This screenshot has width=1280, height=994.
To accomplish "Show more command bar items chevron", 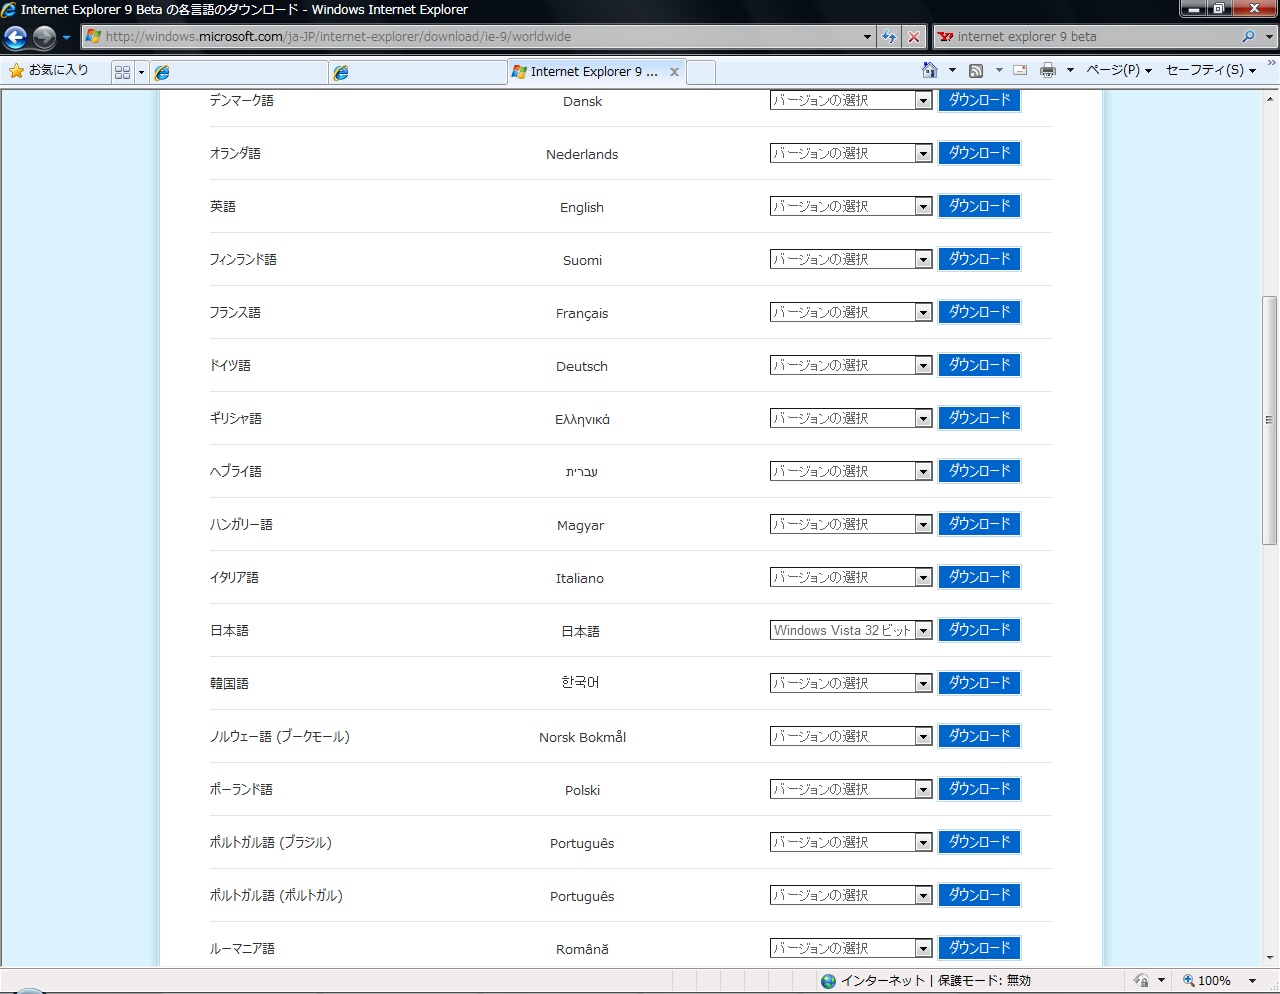I will pyautogui.click(x=1271, y=64).
